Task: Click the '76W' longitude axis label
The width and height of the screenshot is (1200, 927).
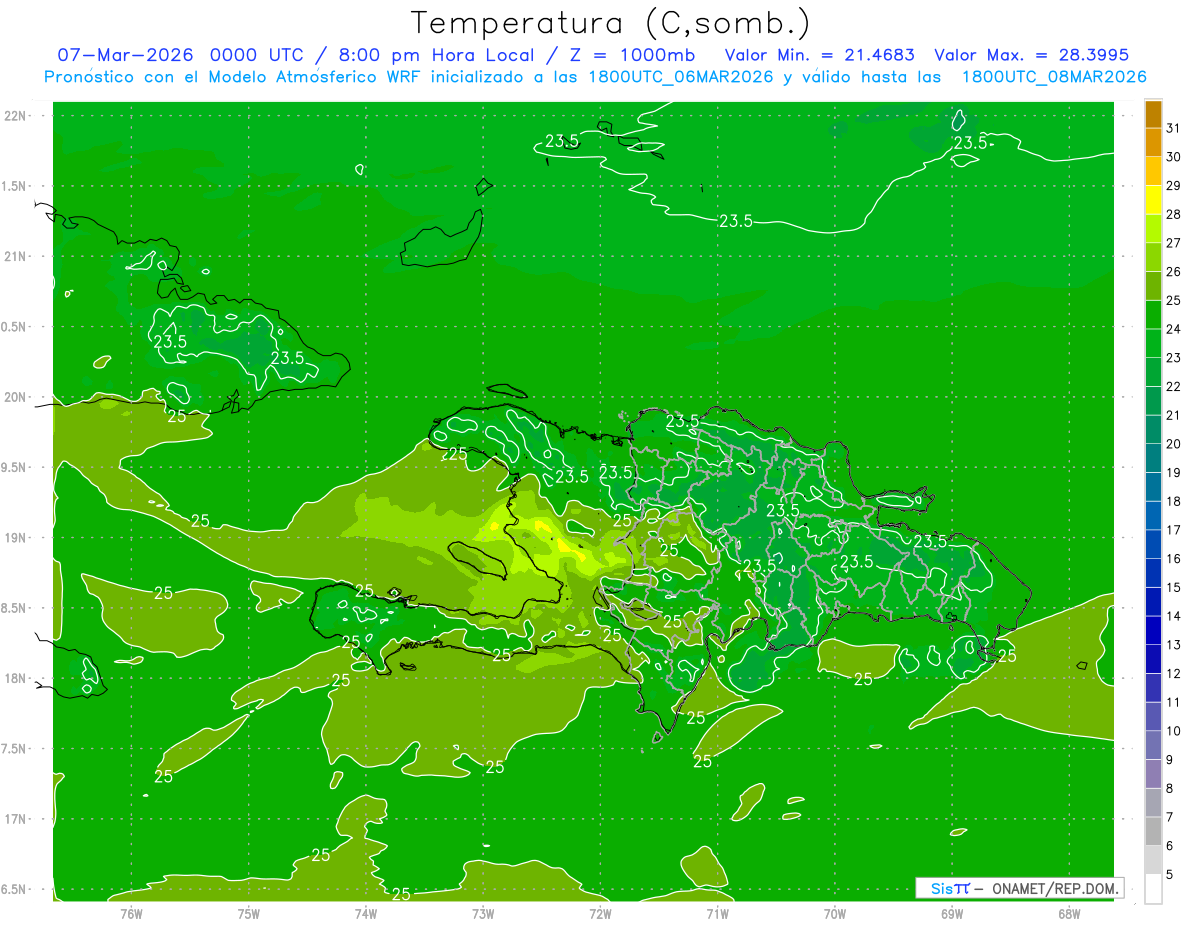Action: tap(131, 913)
